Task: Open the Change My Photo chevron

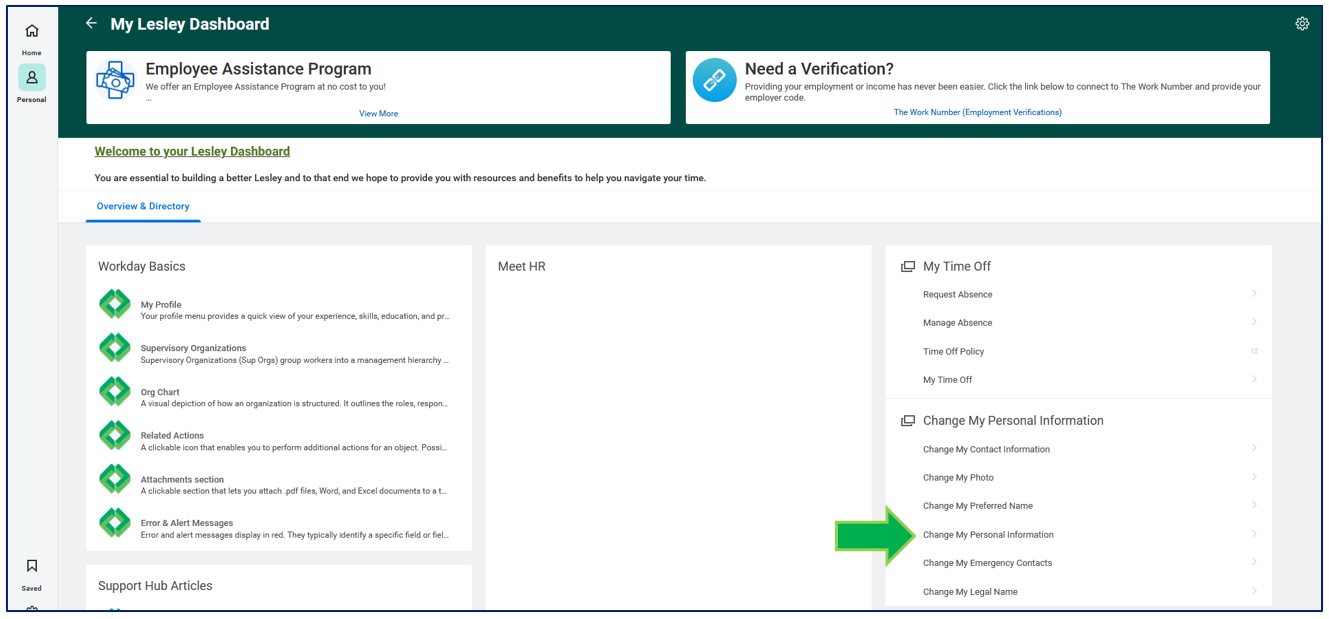Action: tap(1254, 477)
